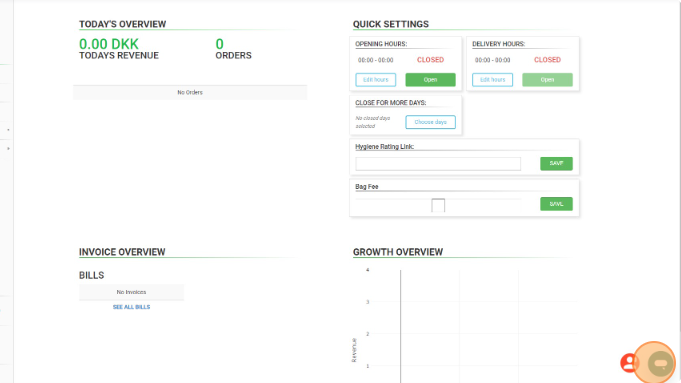681x383 pixels.
Task: Click the Opening Hours 00:00 - 00:00 time
Action: coord(376,60)
